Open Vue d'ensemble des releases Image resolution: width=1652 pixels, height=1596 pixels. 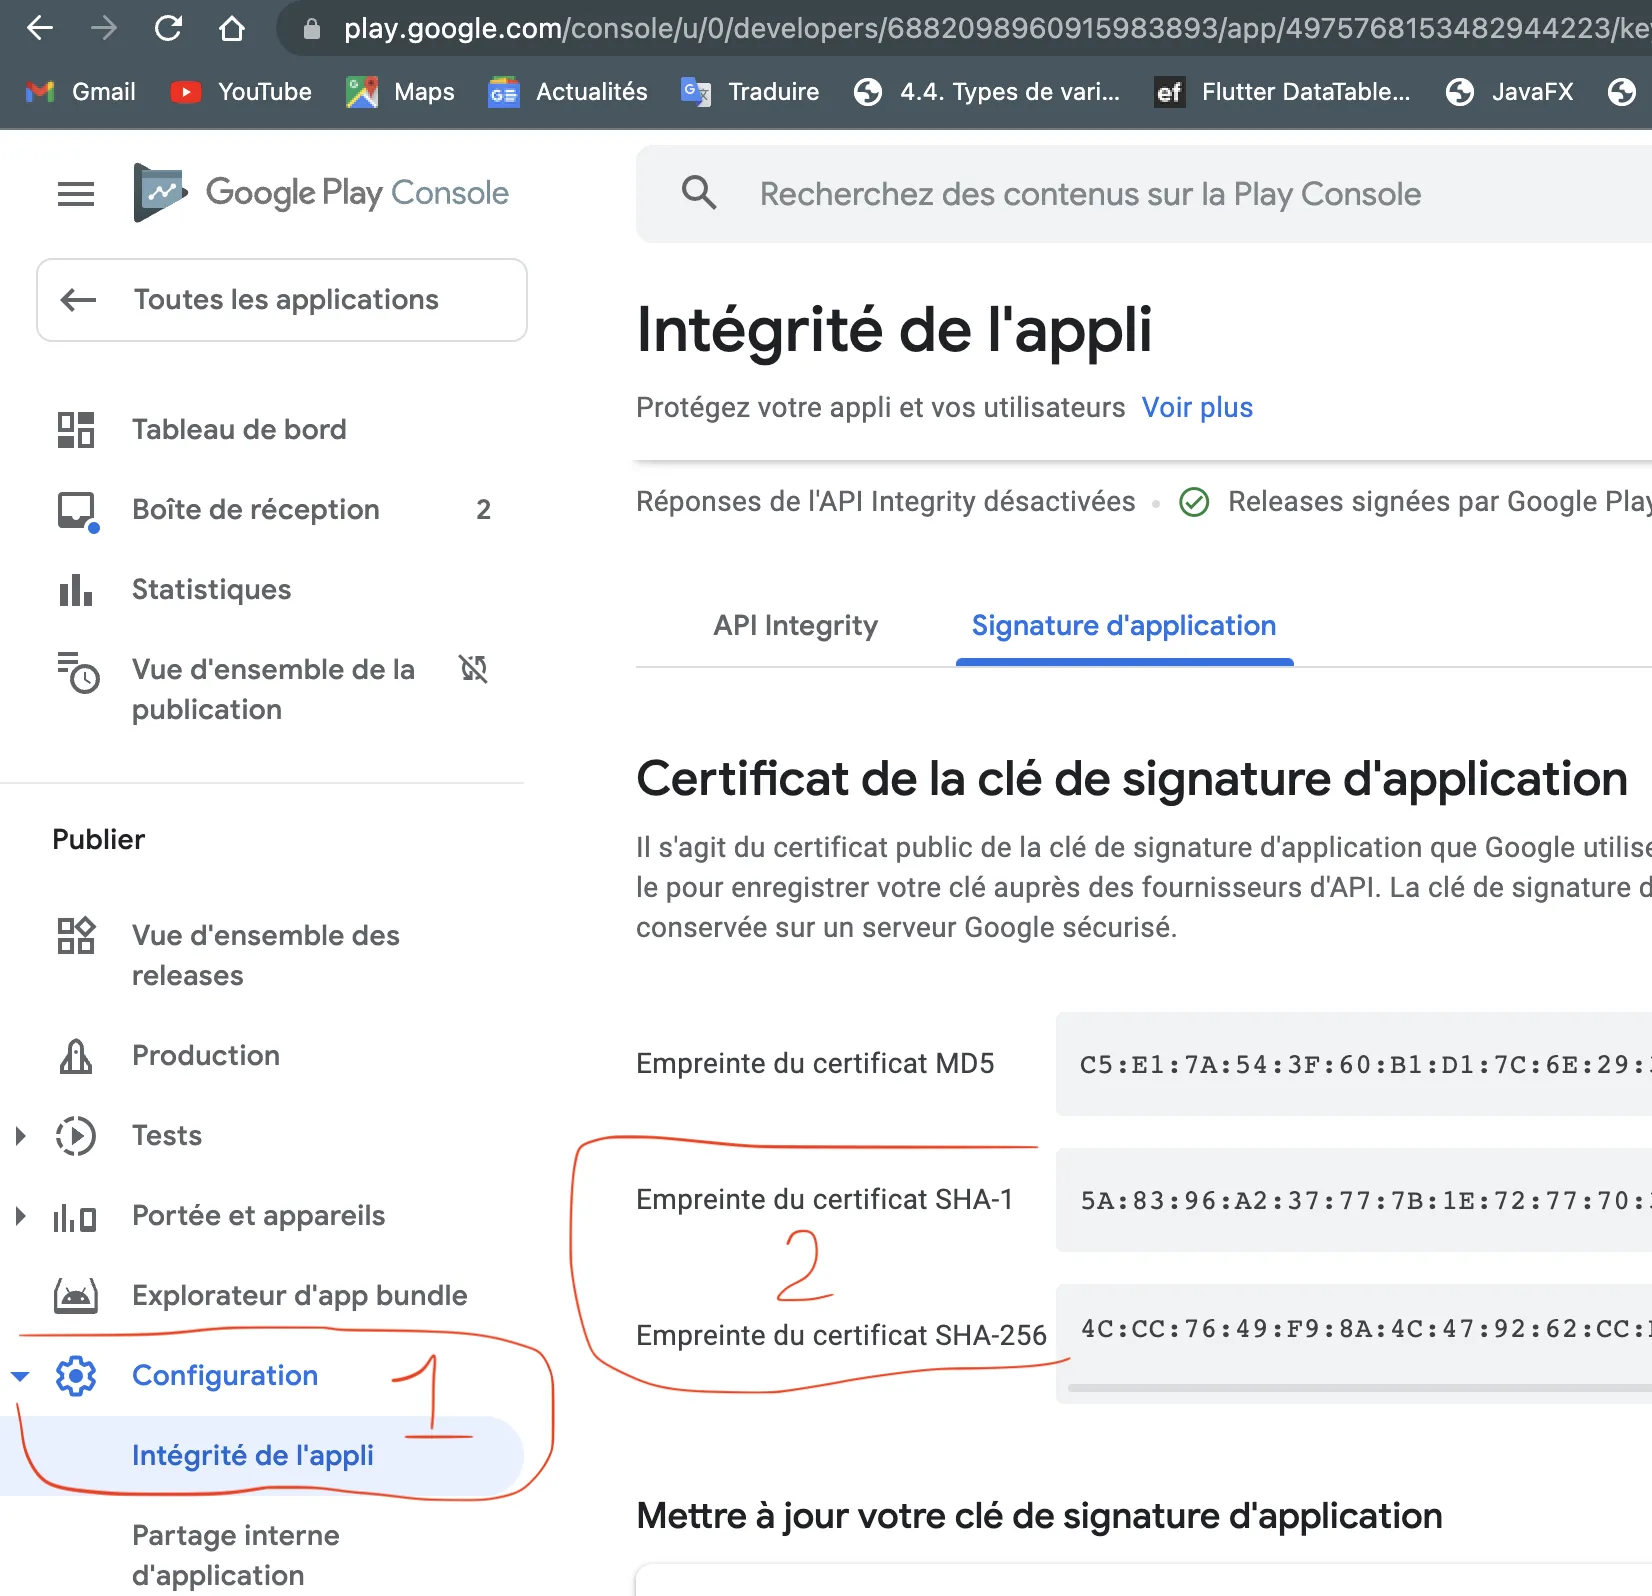coord(266,956)
